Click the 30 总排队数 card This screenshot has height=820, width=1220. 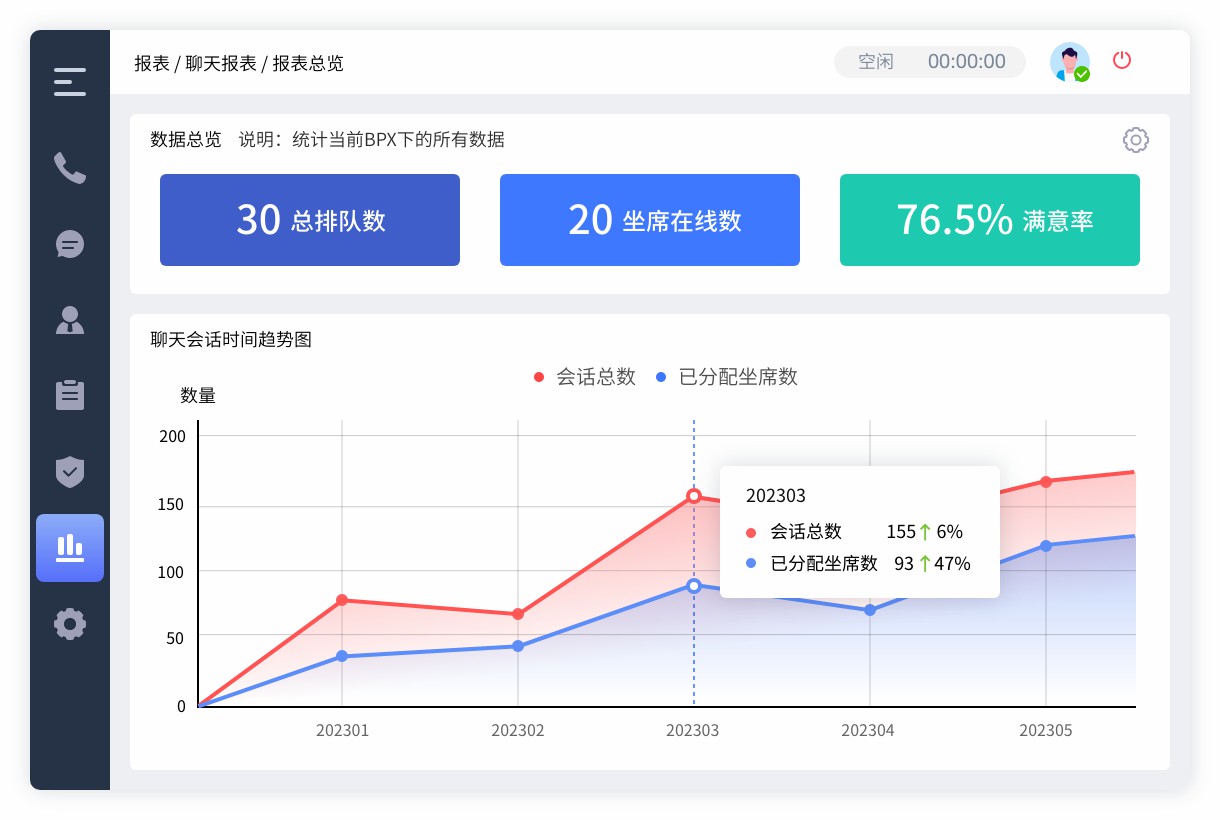309,220
